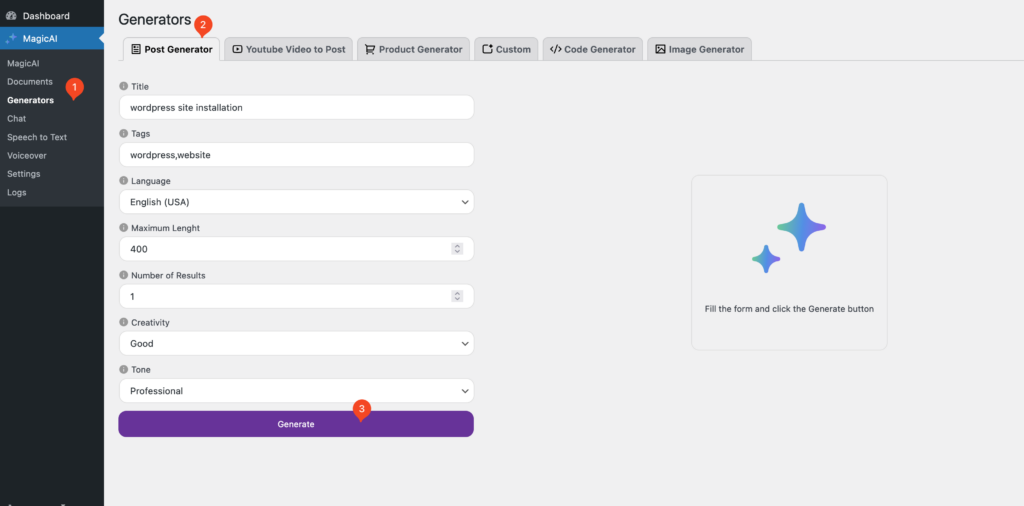Open Speech to Text in sidebar
Image resolution: width=1024 pixels, height=506 pixels.
tap(37, 137)
